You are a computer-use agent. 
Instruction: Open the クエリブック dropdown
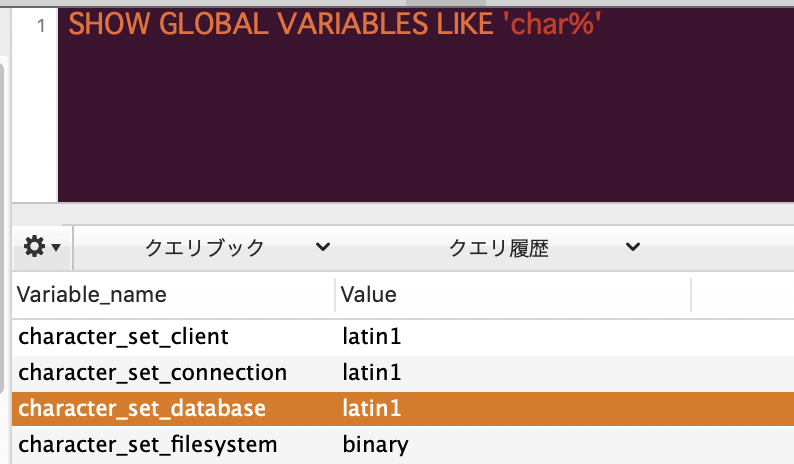237,247
